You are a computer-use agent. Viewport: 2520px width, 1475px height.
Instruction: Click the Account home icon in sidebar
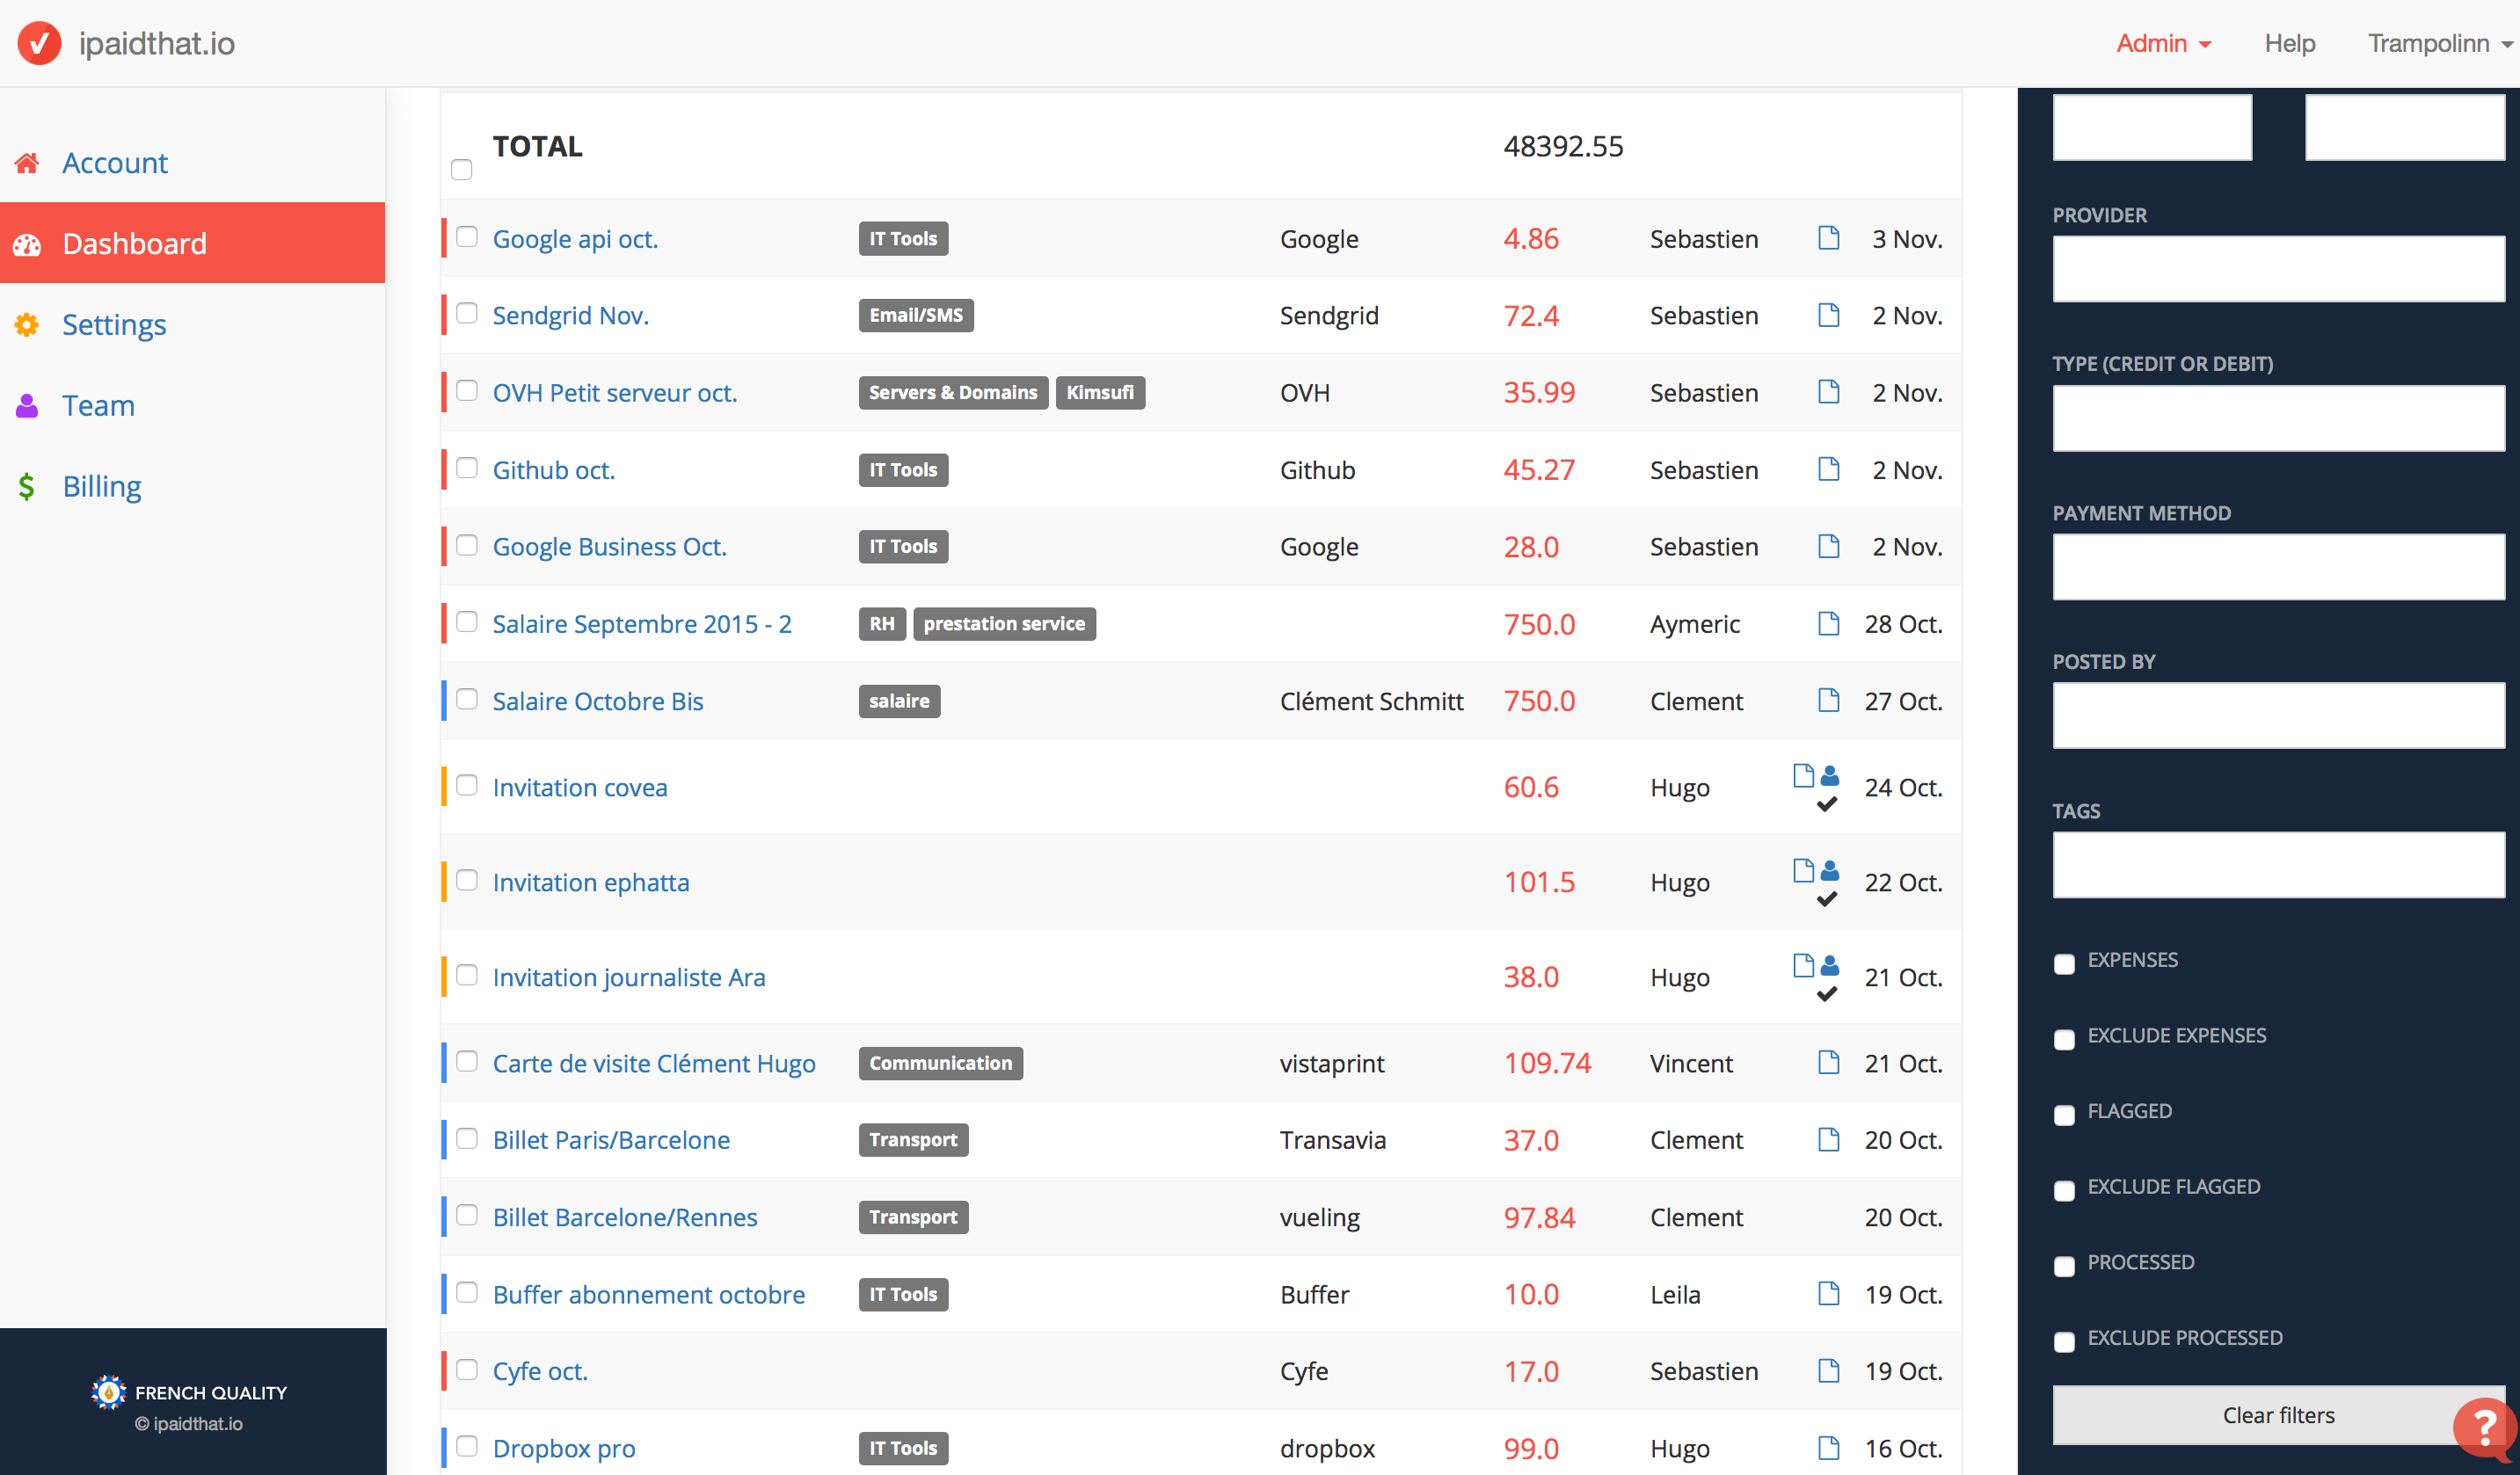[27, 163]
